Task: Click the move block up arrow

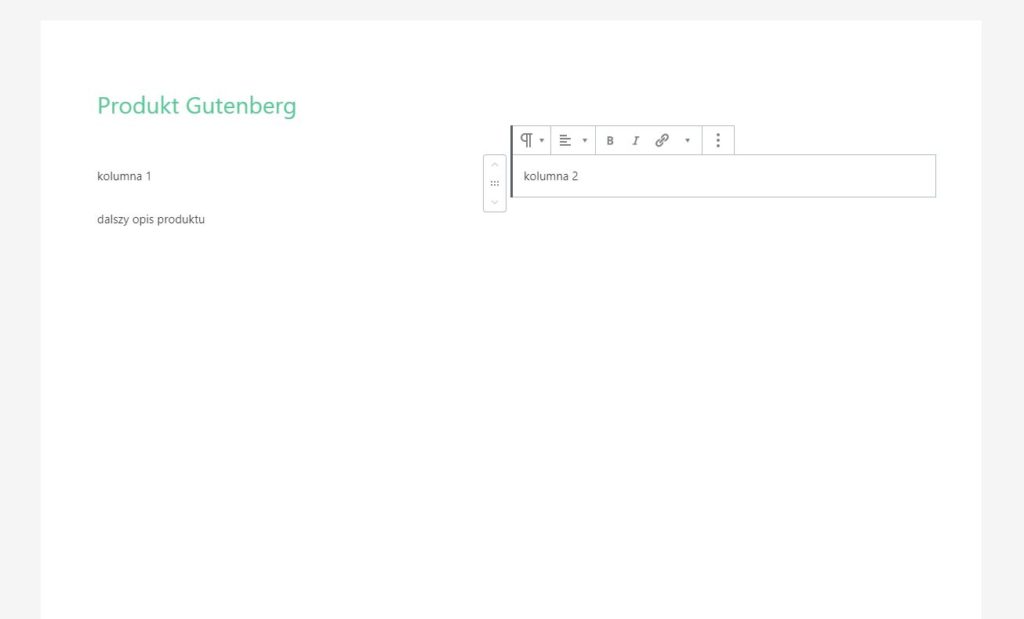Action: pos(495,163)
